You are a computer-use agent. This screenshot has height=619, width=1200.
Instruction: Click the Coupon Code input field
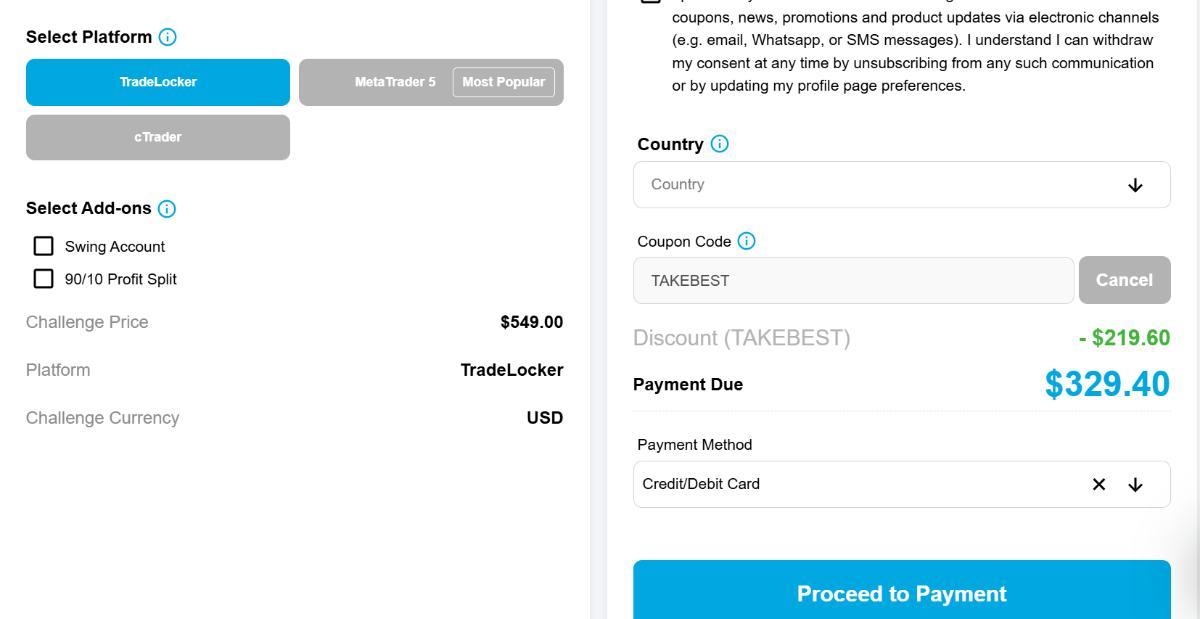tap(853, 280)
